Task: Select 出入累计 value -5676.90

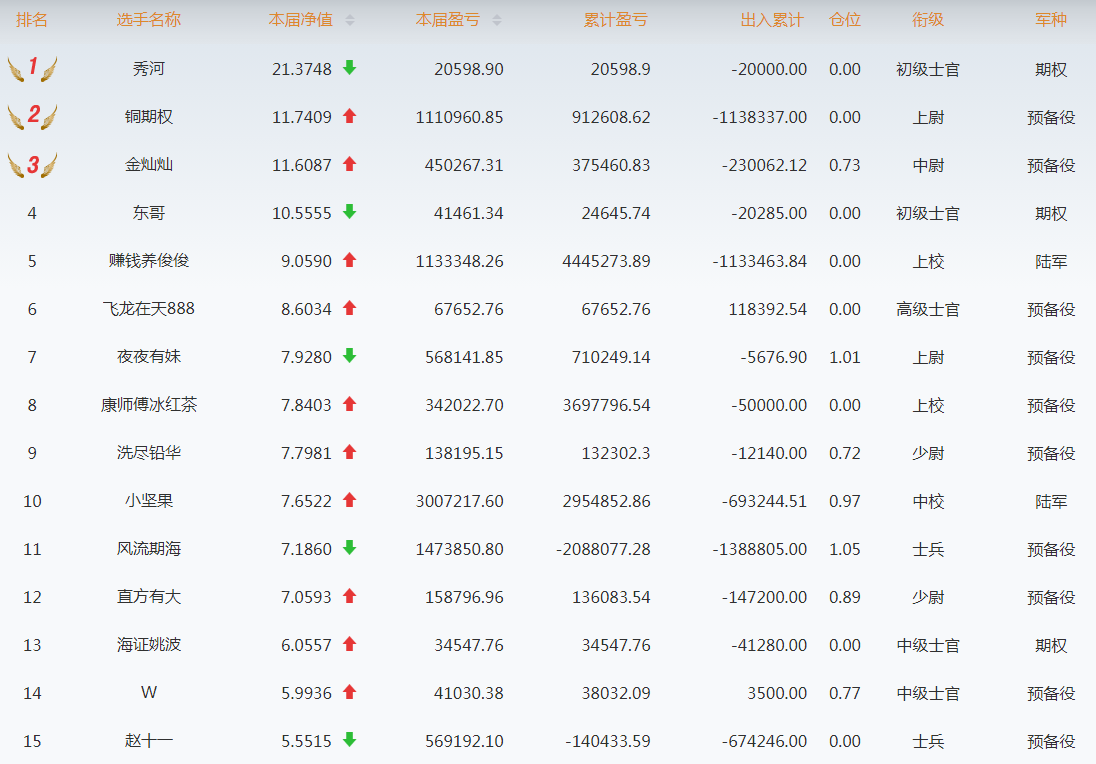Action: coord(774,357)
